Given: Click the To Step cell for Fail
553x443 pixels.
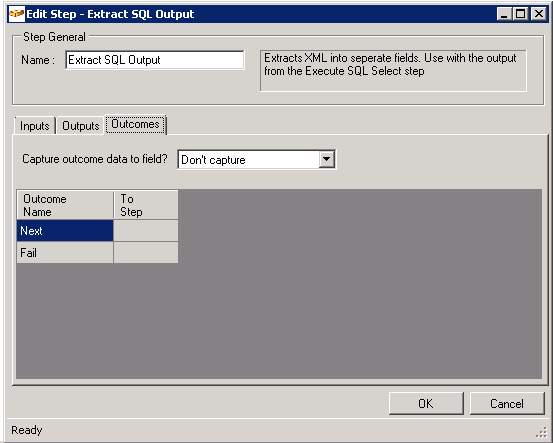Looking at the screenshot, I should click(x=146, y=253).
